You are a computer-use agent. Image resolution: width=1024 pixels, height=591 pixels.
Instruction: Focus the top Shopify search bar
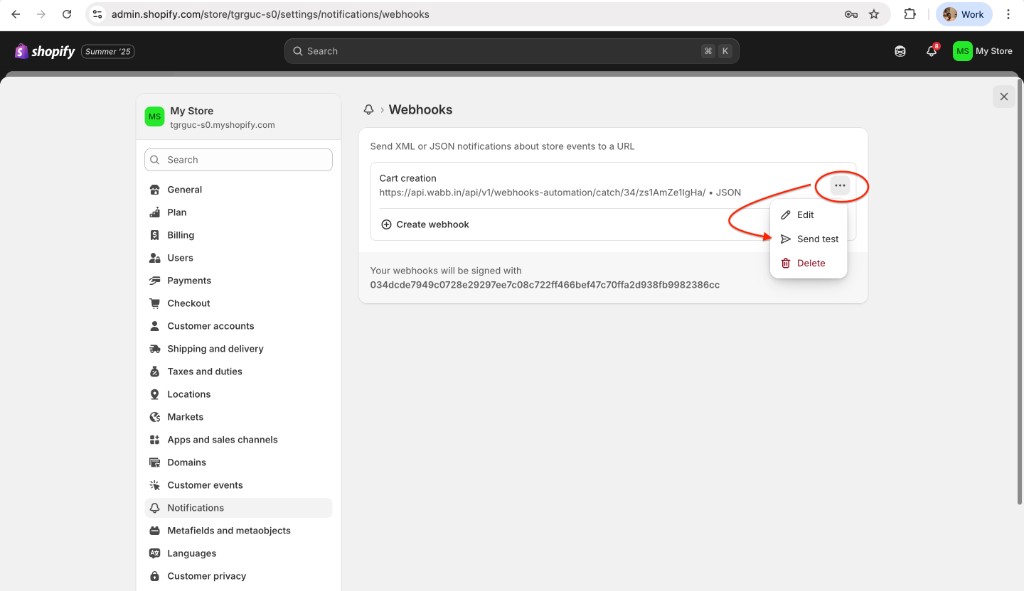coord(511,51)
